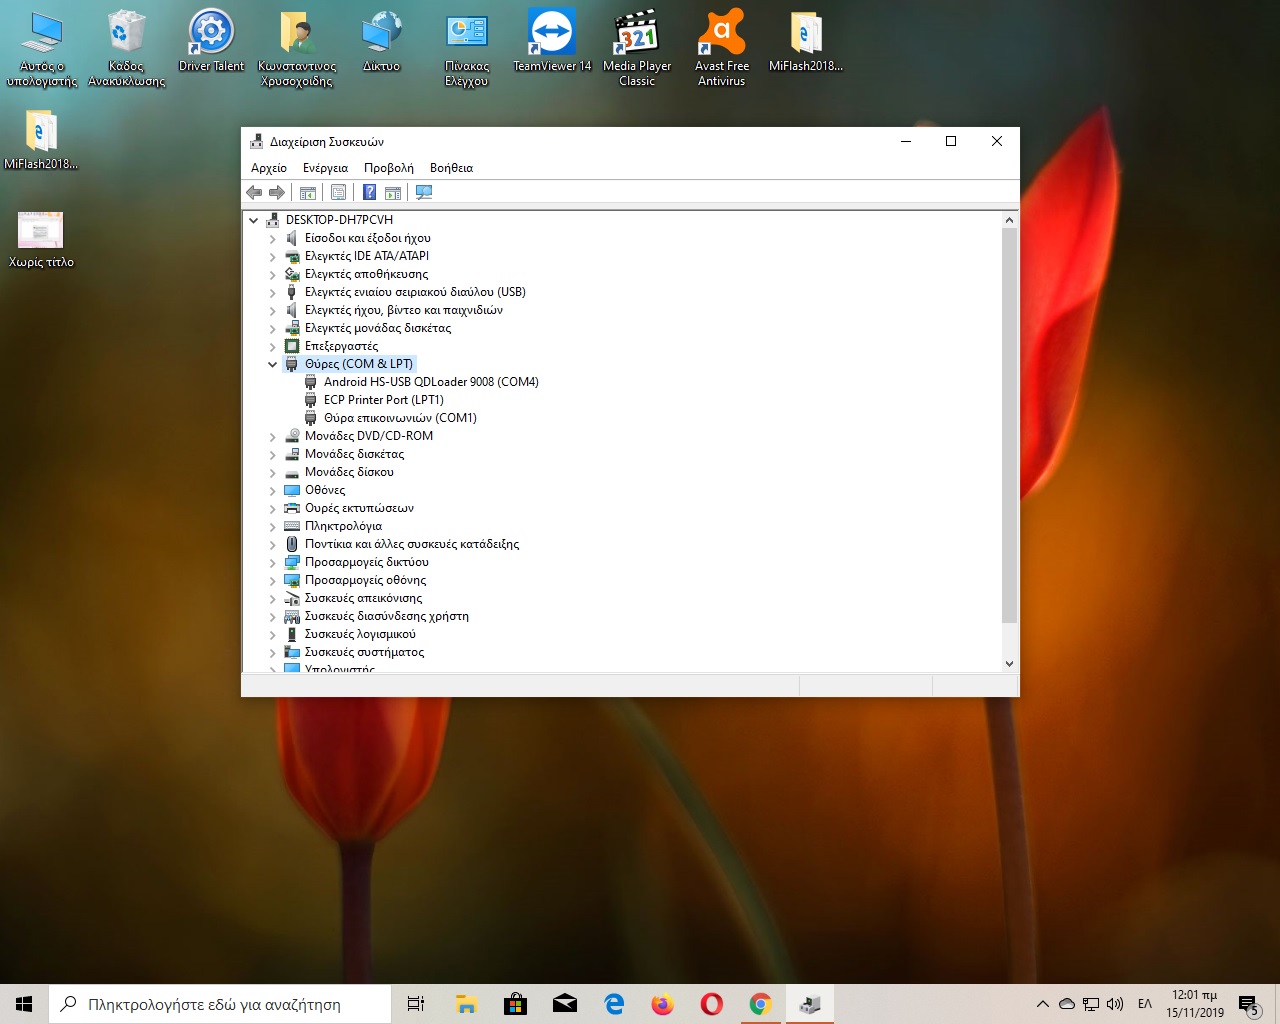This screenshot has height=1024, width=1280.
Task: Collapse the DESKTOP-DH7PCVH root node
Action: coord(254,220)
